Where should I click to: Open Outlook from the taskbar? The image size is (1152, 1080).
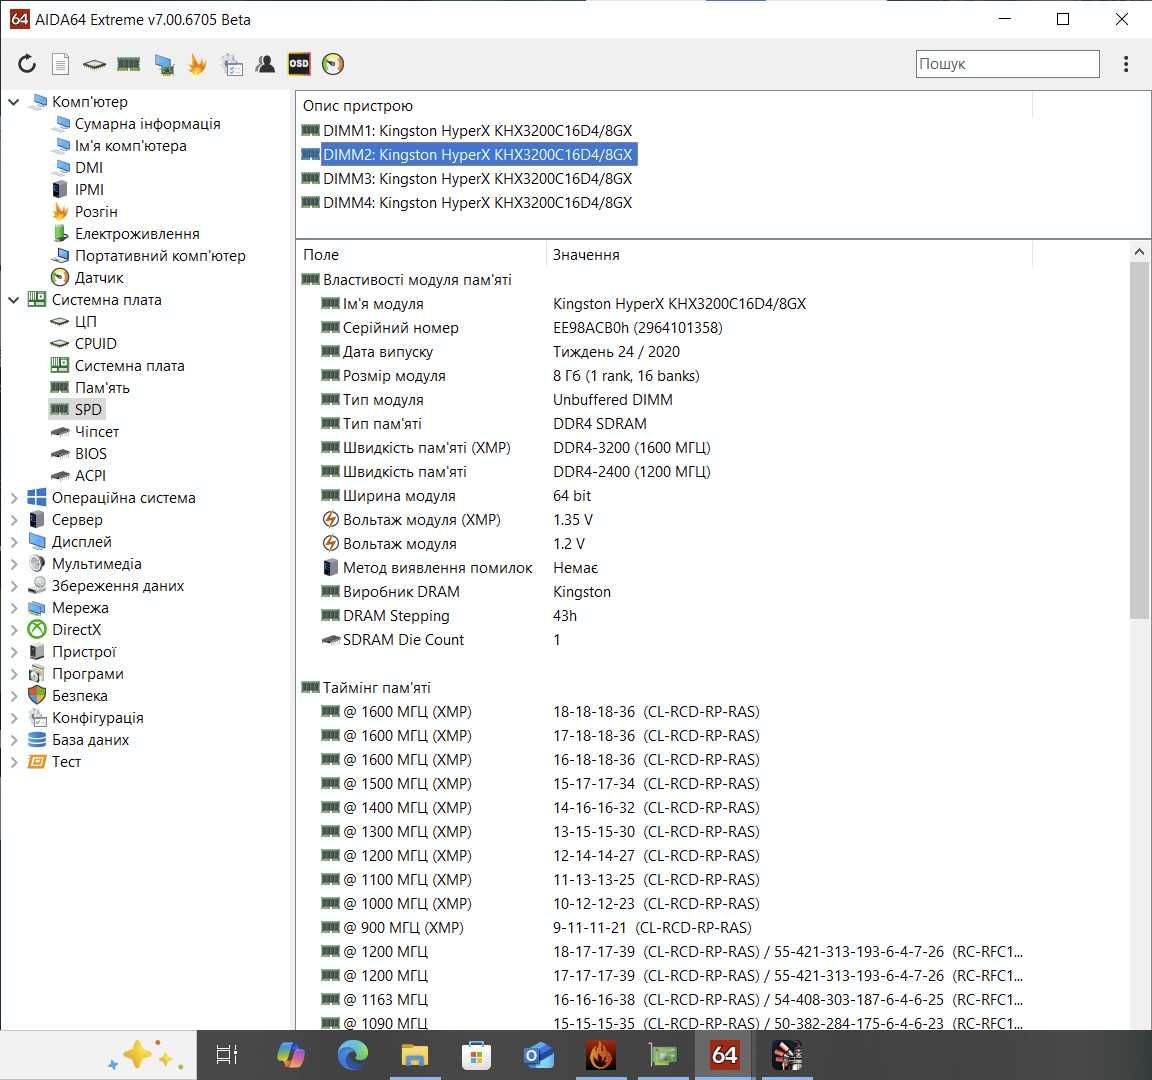539,1055
